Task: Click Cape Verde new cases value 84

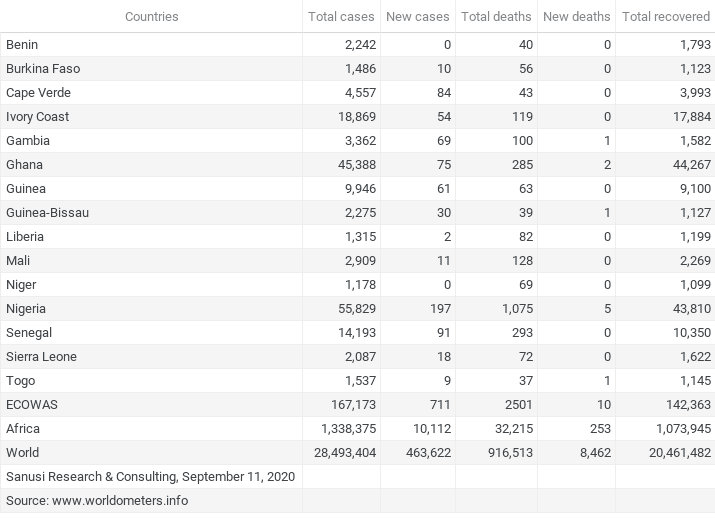Action: [x=443, y=93]
